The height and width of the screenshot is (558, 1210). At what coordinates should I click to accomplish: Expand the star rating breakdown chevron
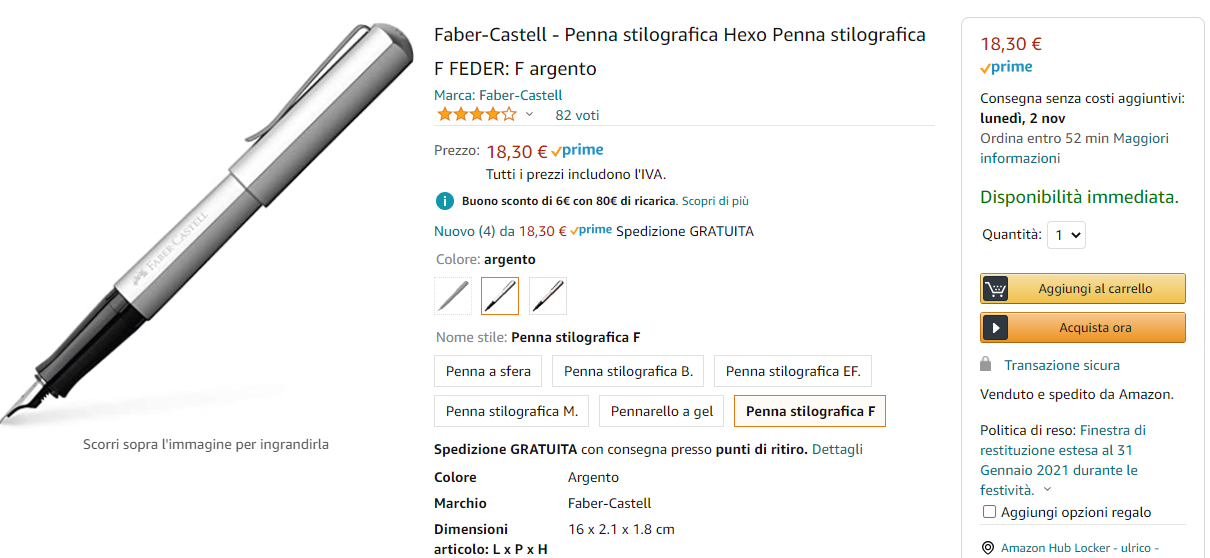[x=530, y=115]
